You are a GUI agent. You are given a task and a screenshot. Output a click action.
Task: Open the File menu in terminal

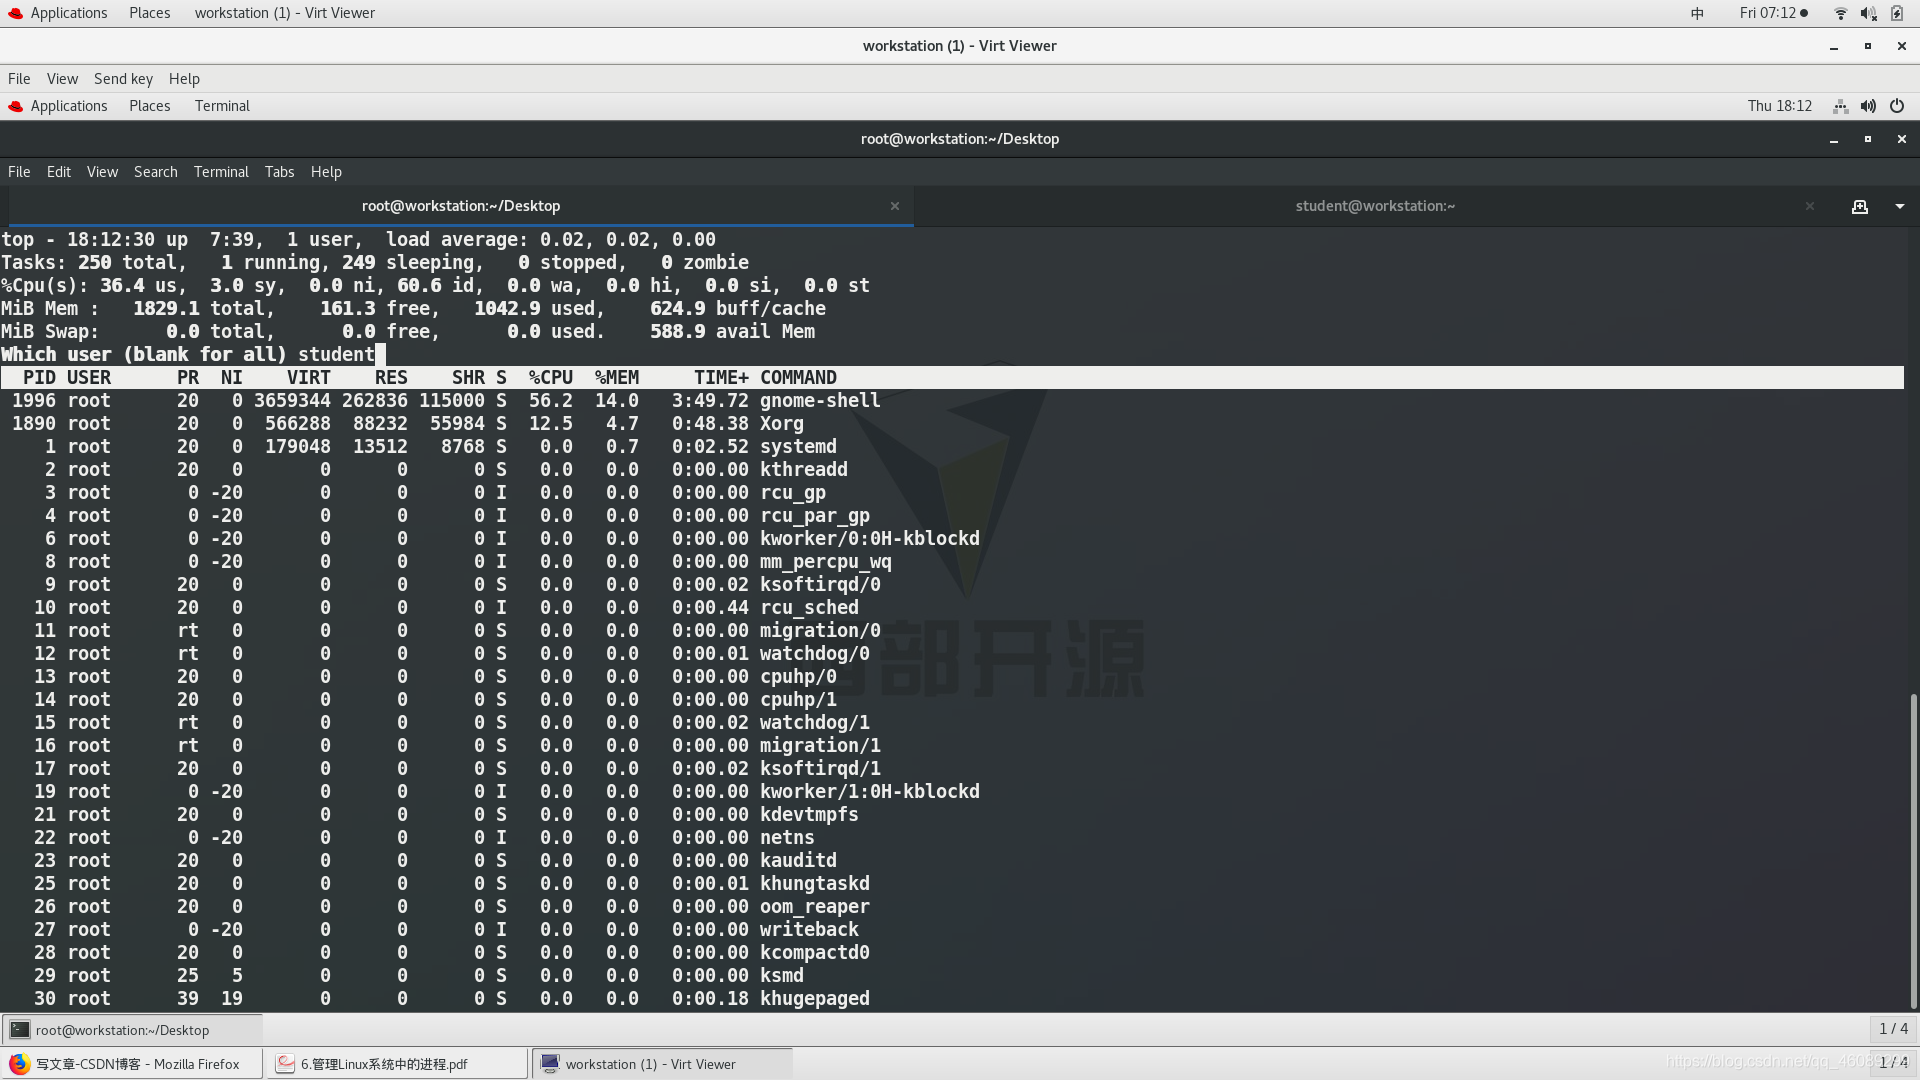point(20,170)
